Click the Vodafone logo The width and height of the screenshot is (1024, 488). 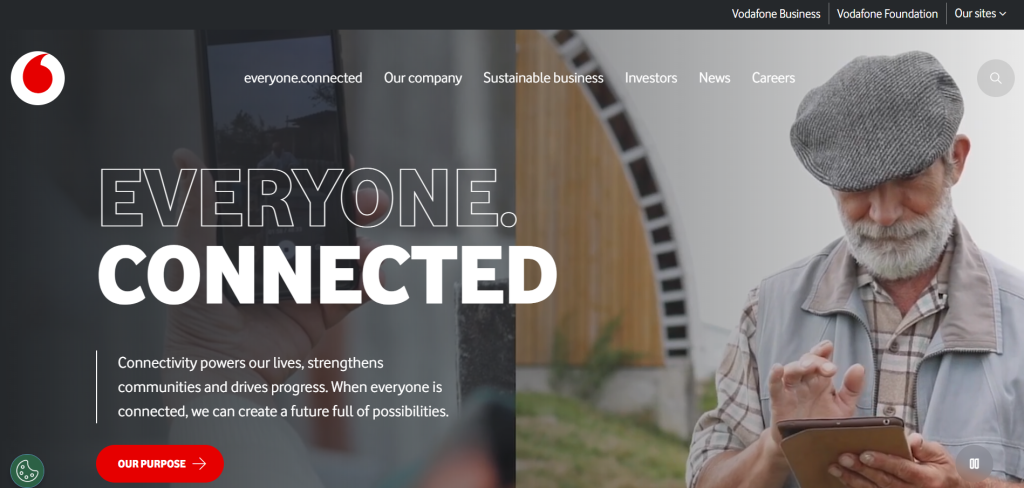[x=38, y=78]
